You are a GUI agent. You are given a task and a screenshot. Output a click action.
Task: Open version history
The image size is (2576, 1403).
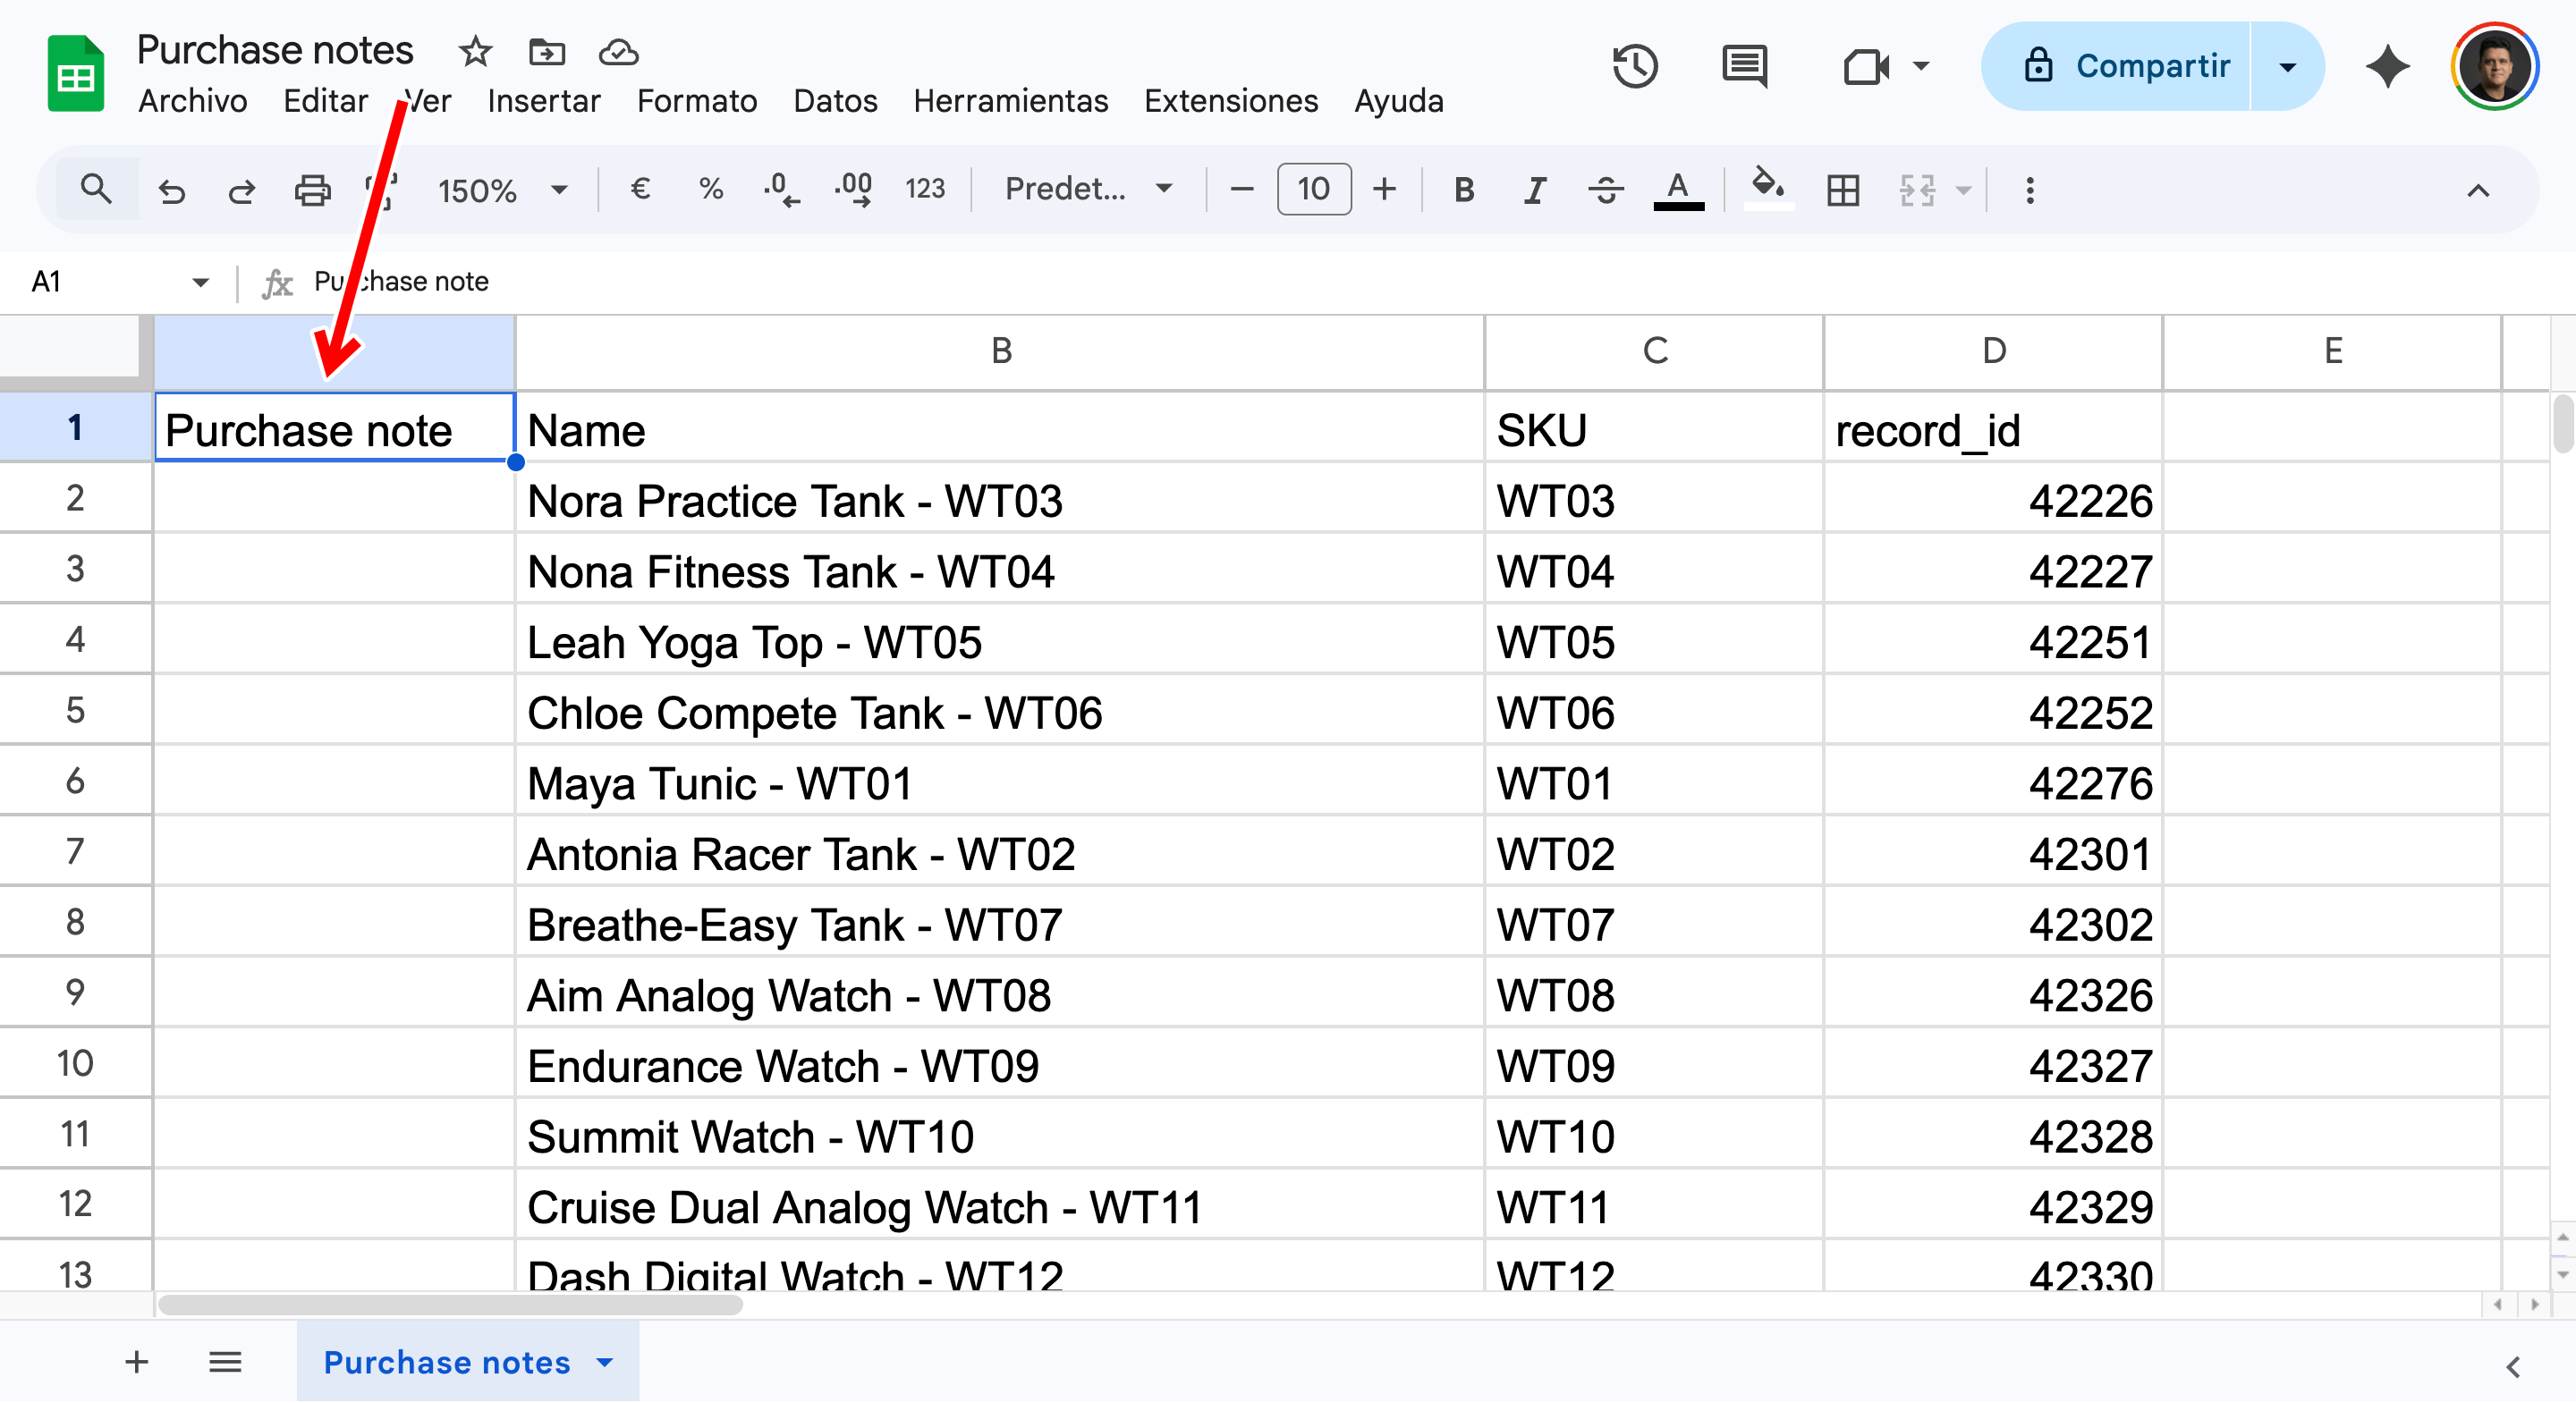click(1634, 66)
